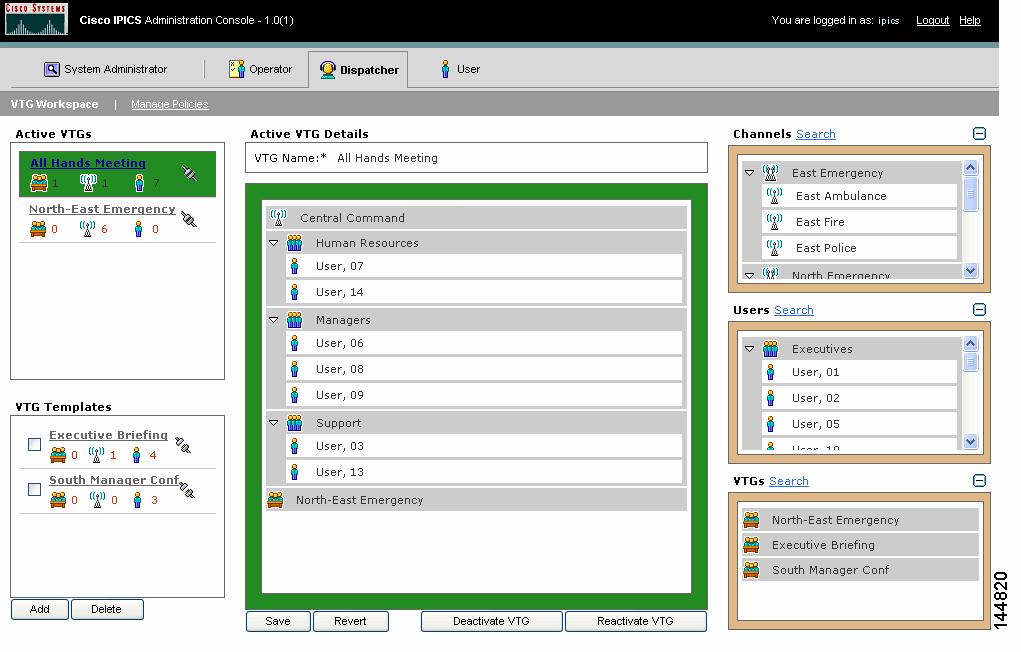
Task: Collapse the Support group
Action: [x=273, y=423]
